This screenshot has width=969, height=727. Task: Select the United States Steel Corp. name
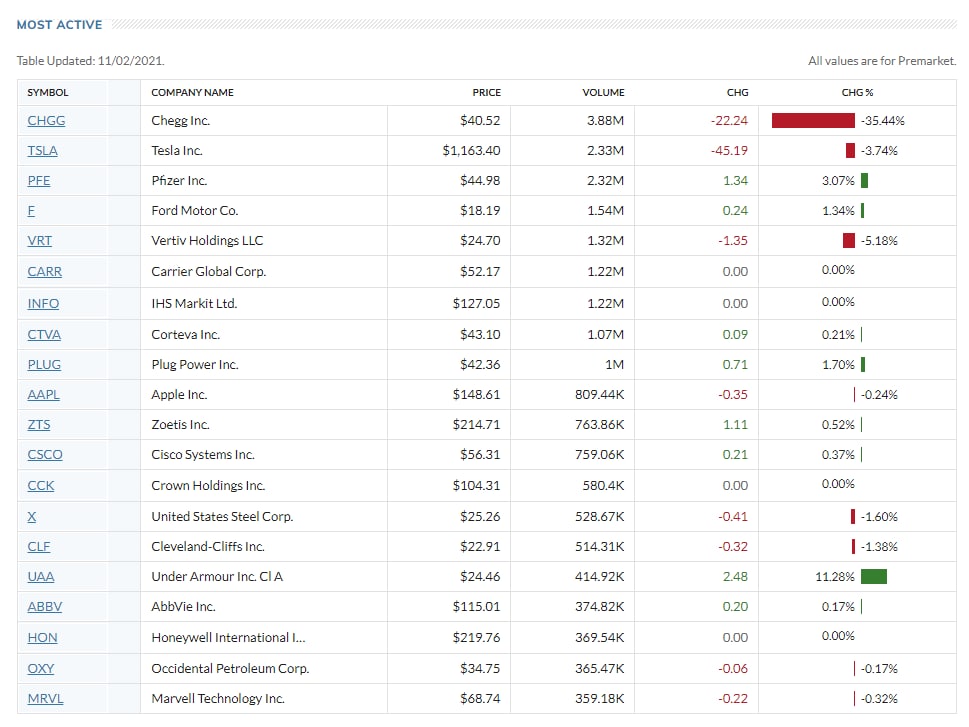coord(222,516)
